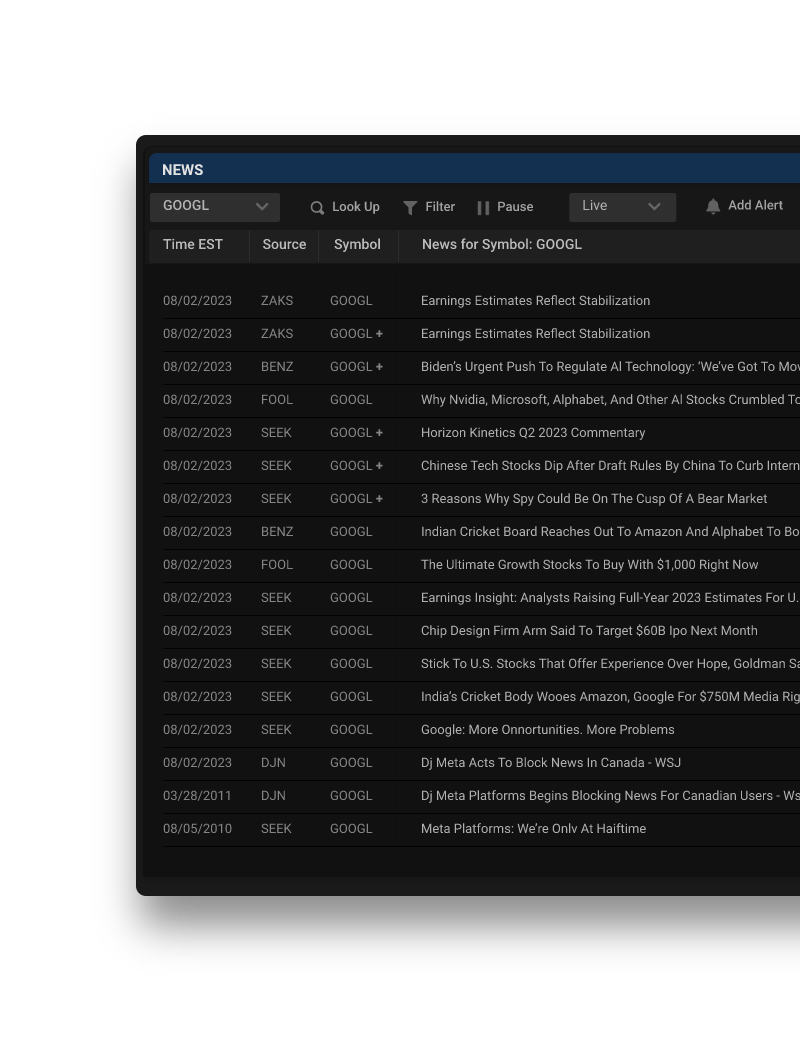The height and width of the screenshot is (1063, 800).
Task: Read Dj Meta Acts To Block News article
Action: 550,763
